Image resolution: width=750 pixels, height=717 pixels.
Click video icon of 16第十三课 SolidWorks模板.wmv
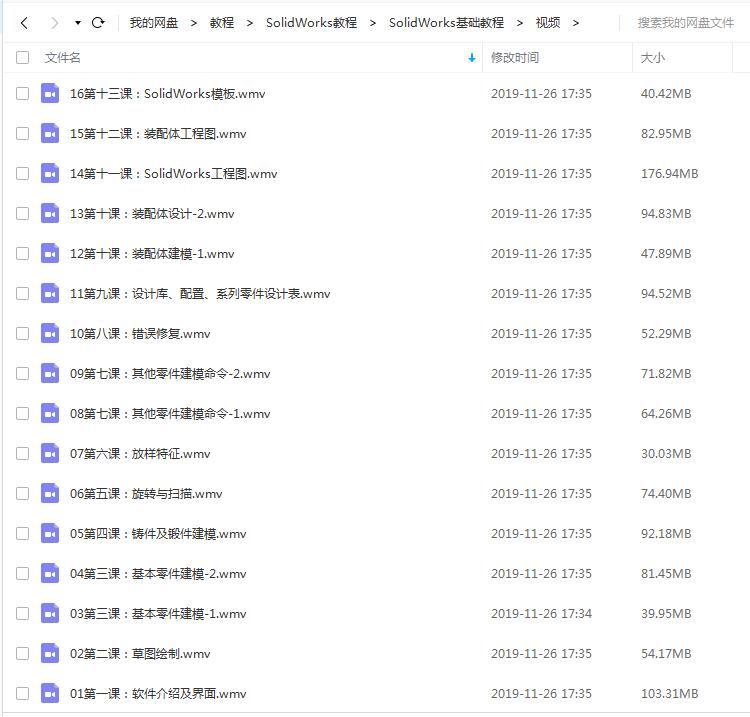tap(50, 93)
